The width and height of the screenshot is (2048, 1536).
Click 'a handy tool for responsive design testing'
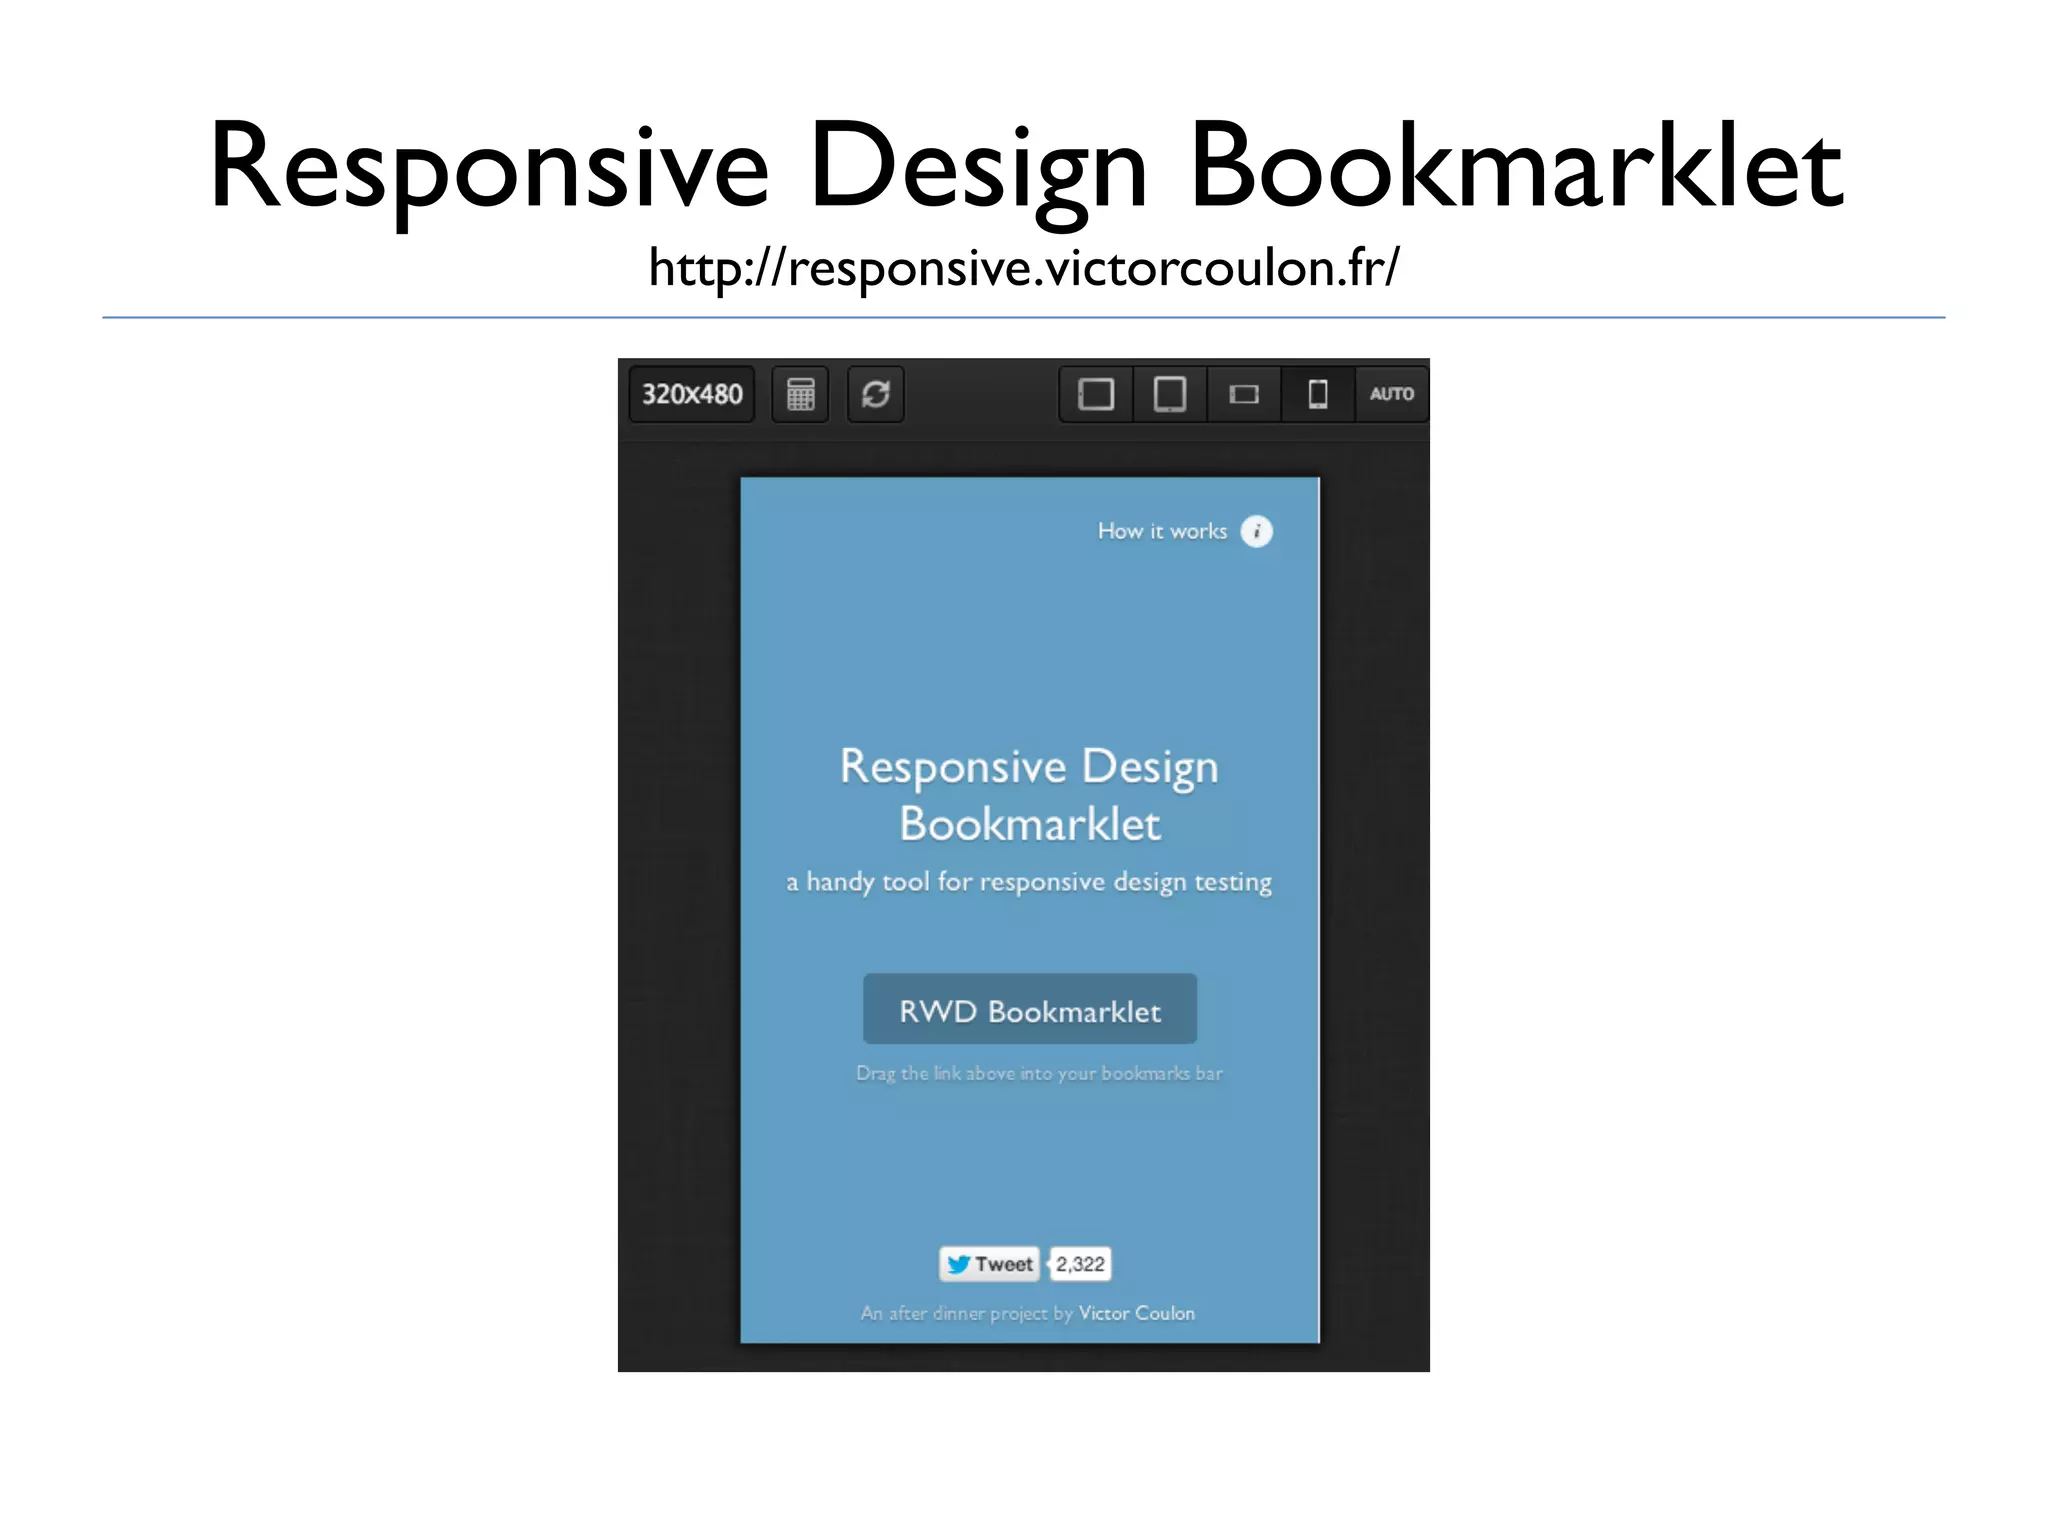coord(1029,882)
